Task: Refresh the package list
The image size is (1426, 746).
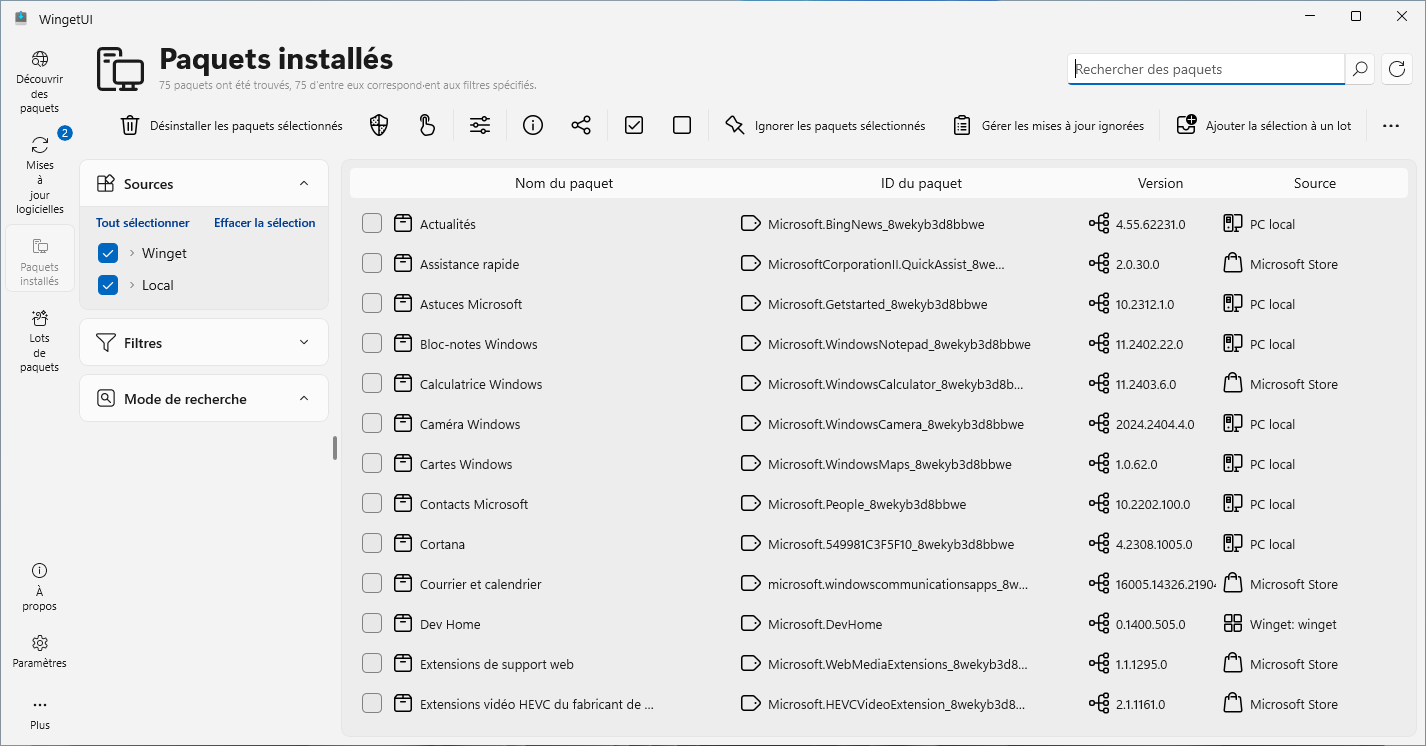Action: [x=1396, y=69]
